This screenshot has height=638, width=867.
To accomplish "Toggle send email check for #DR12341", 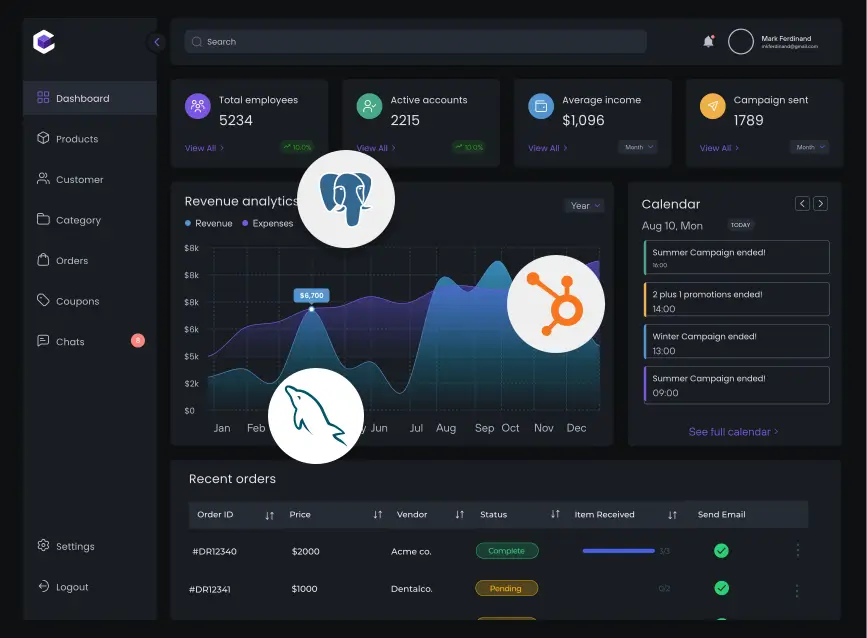I will click(721, 588).
